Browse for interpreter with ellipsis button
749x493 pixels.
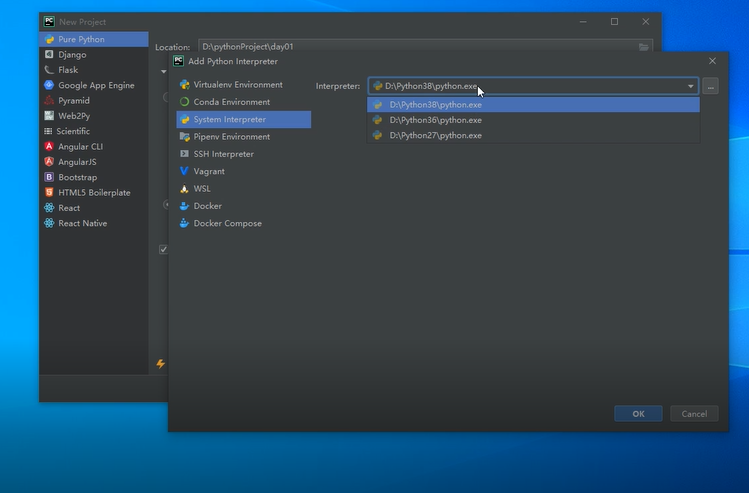point(710,86)
